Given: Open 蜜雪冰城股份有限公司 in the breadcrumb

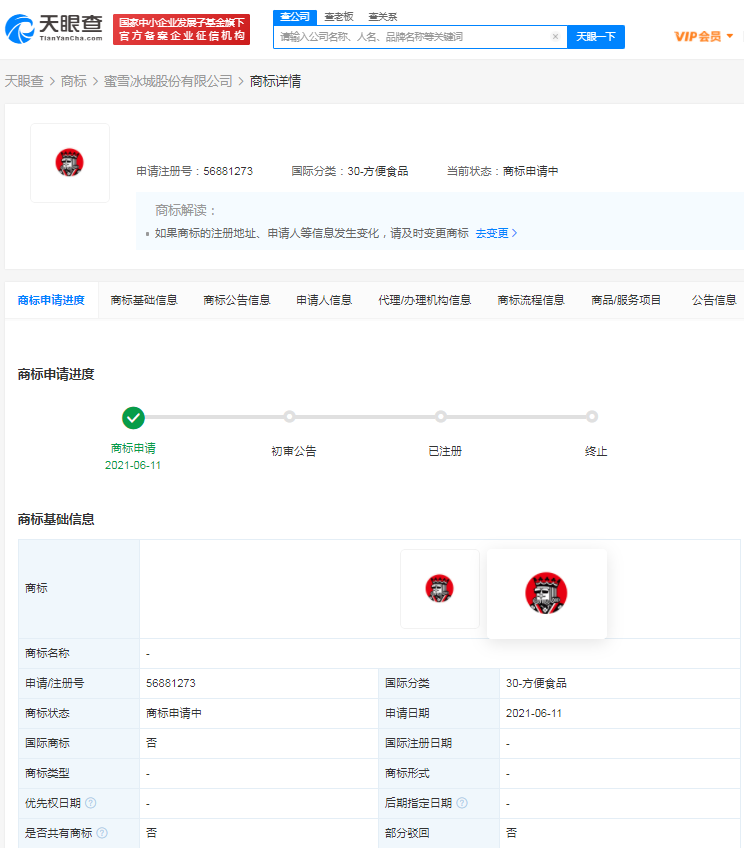Looking at the screenshot, I should point(168,81).
